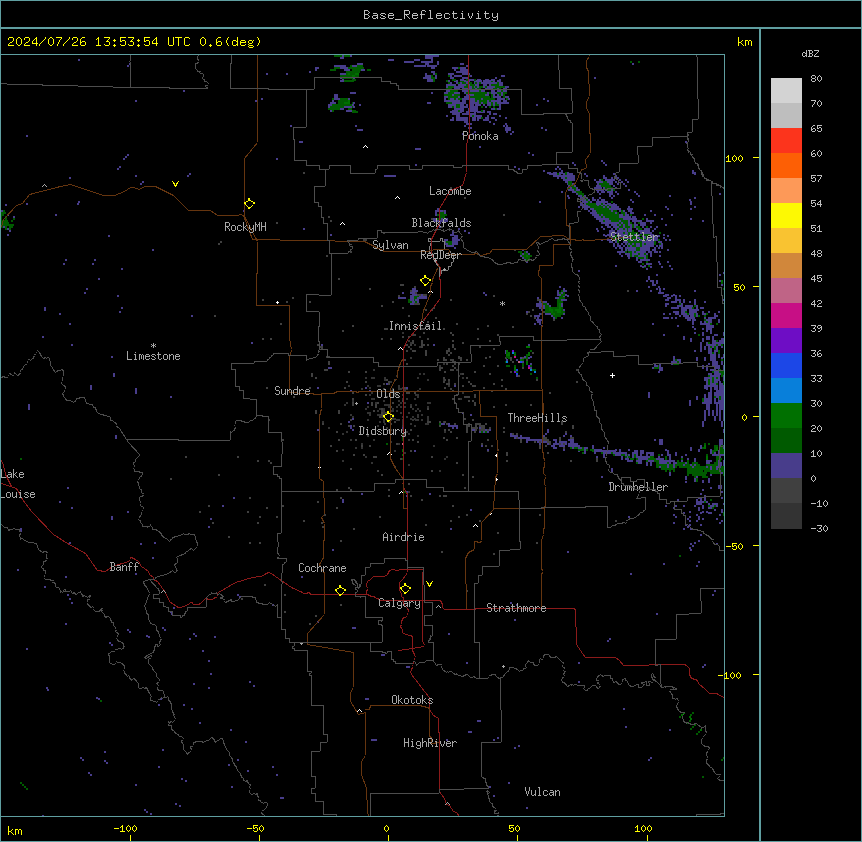Pick the orange 60-57 dBZ legend swatch
The image size is (862, 842).
point(786,165)
